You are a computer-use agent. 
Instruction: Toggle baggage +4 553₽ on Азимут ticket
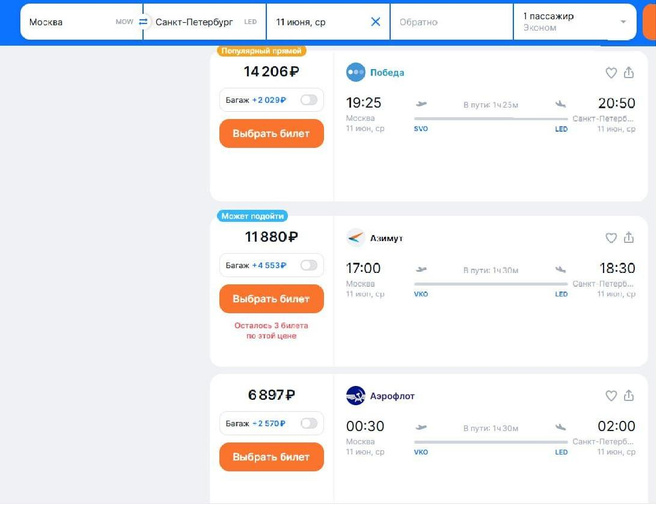[x=308, y=265]
